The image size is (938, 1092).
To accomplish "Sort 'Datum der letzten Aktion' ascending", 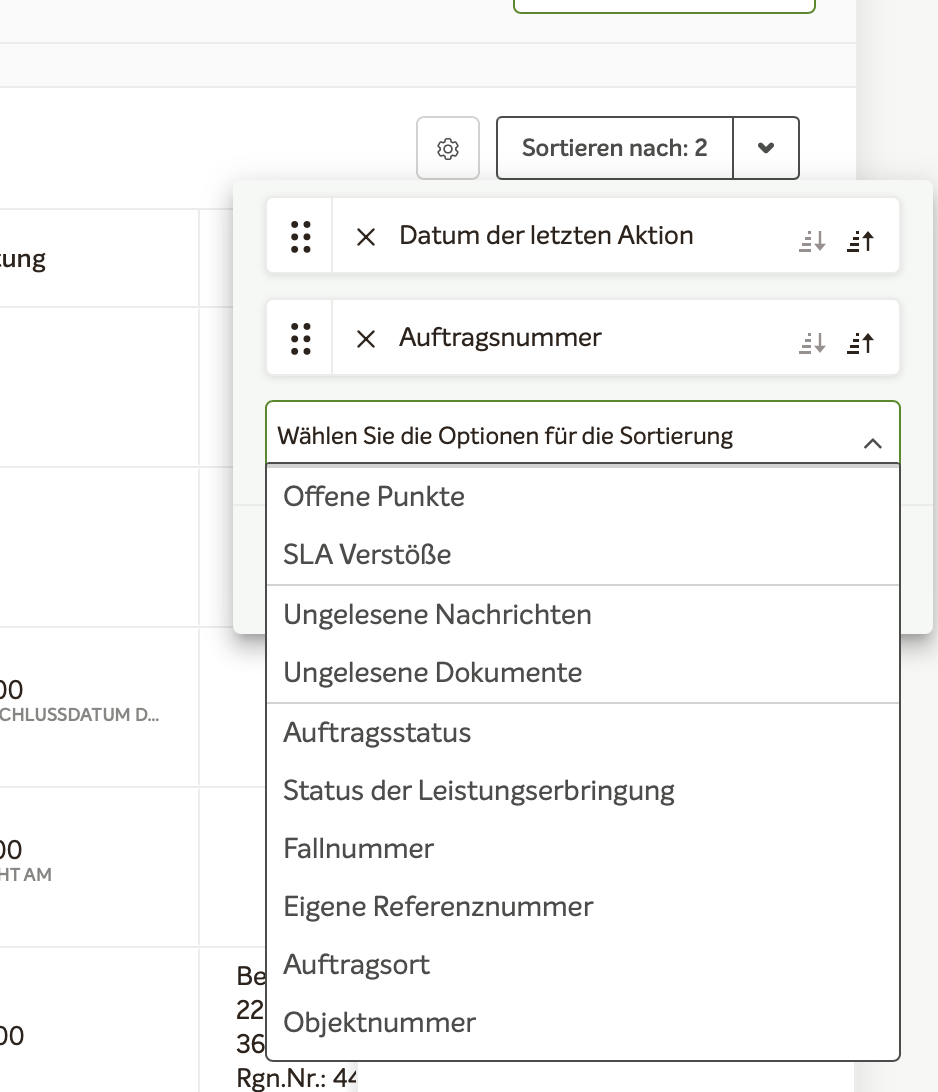I will [x=860, y=241].
